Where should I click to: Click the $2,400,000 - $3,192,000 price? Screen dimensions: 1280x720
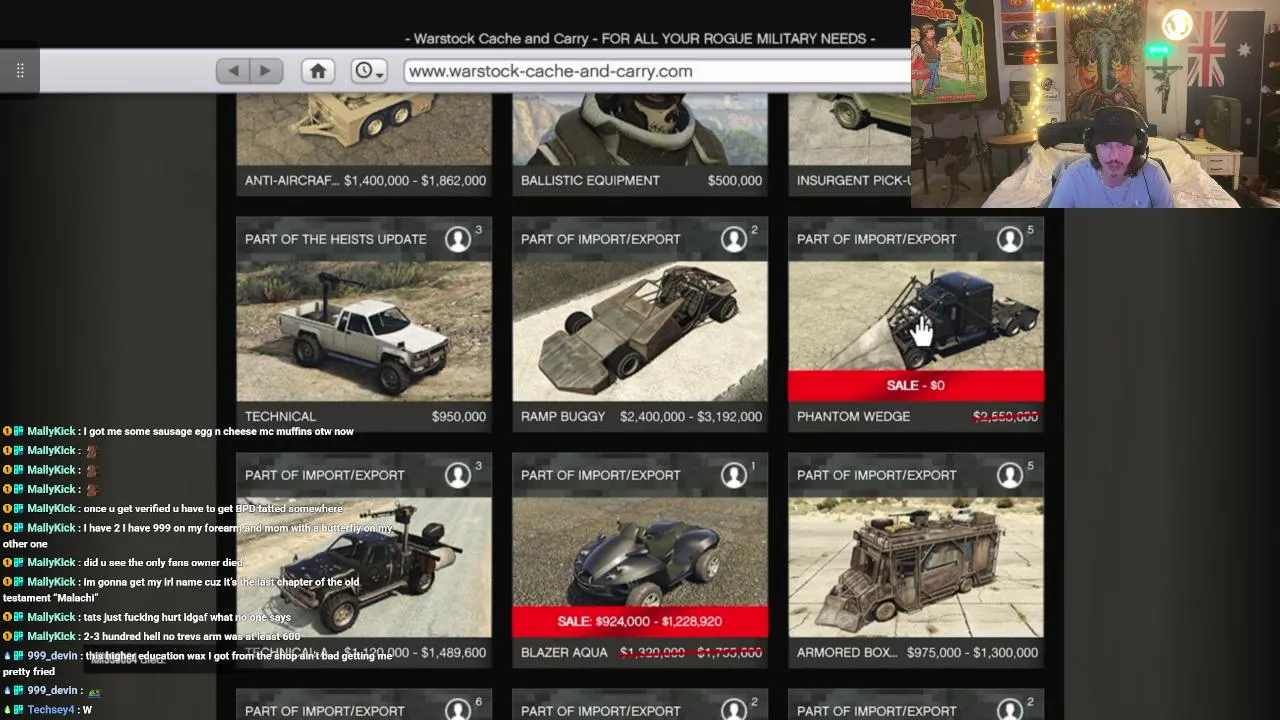click(691, 417)
